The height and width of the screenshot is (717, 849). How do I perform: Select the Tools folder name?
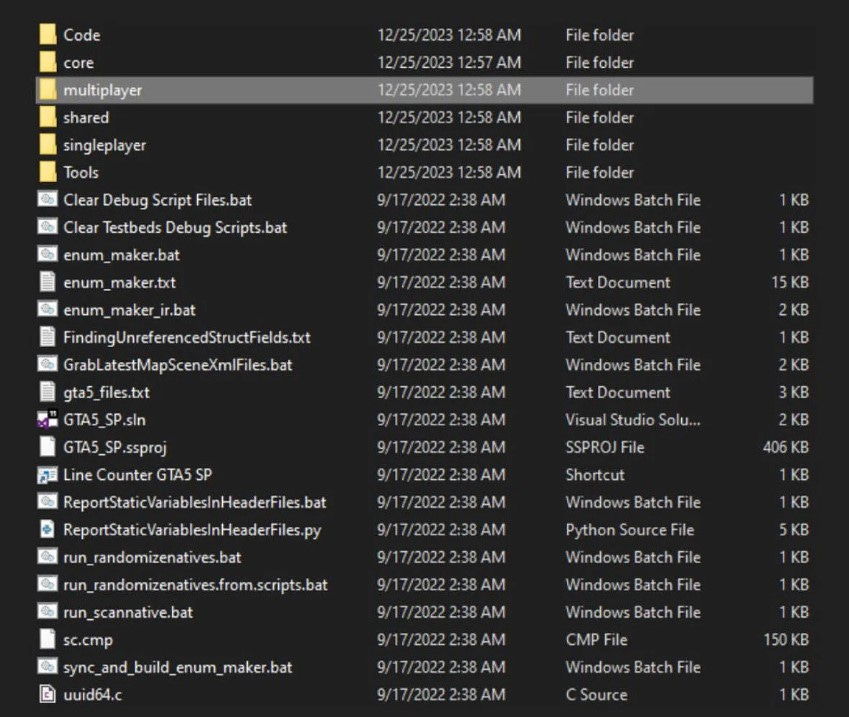tap(81, 173)
